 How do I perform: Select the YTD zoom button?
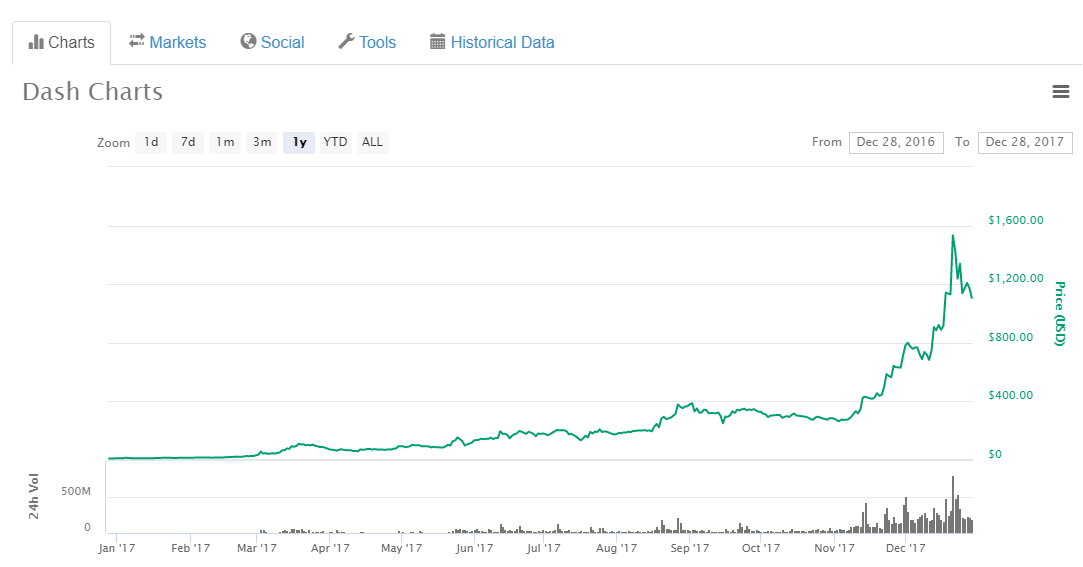(336, 142)
